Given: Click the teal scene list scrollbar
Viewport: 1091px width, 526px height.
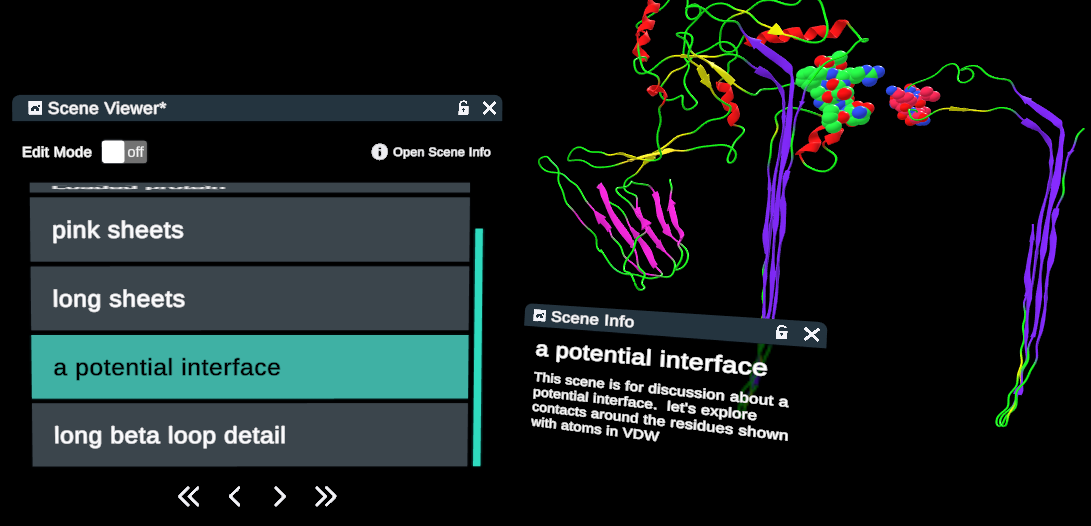Looking at the screenshot, I should pyautogui.click(x=478, y=346).
